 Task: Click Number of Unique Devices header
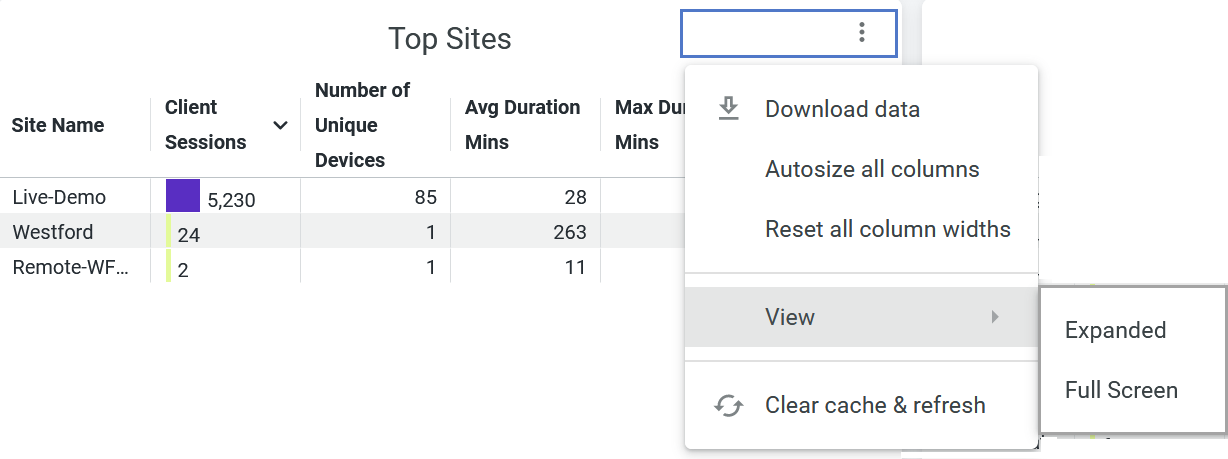click(362, 125)
